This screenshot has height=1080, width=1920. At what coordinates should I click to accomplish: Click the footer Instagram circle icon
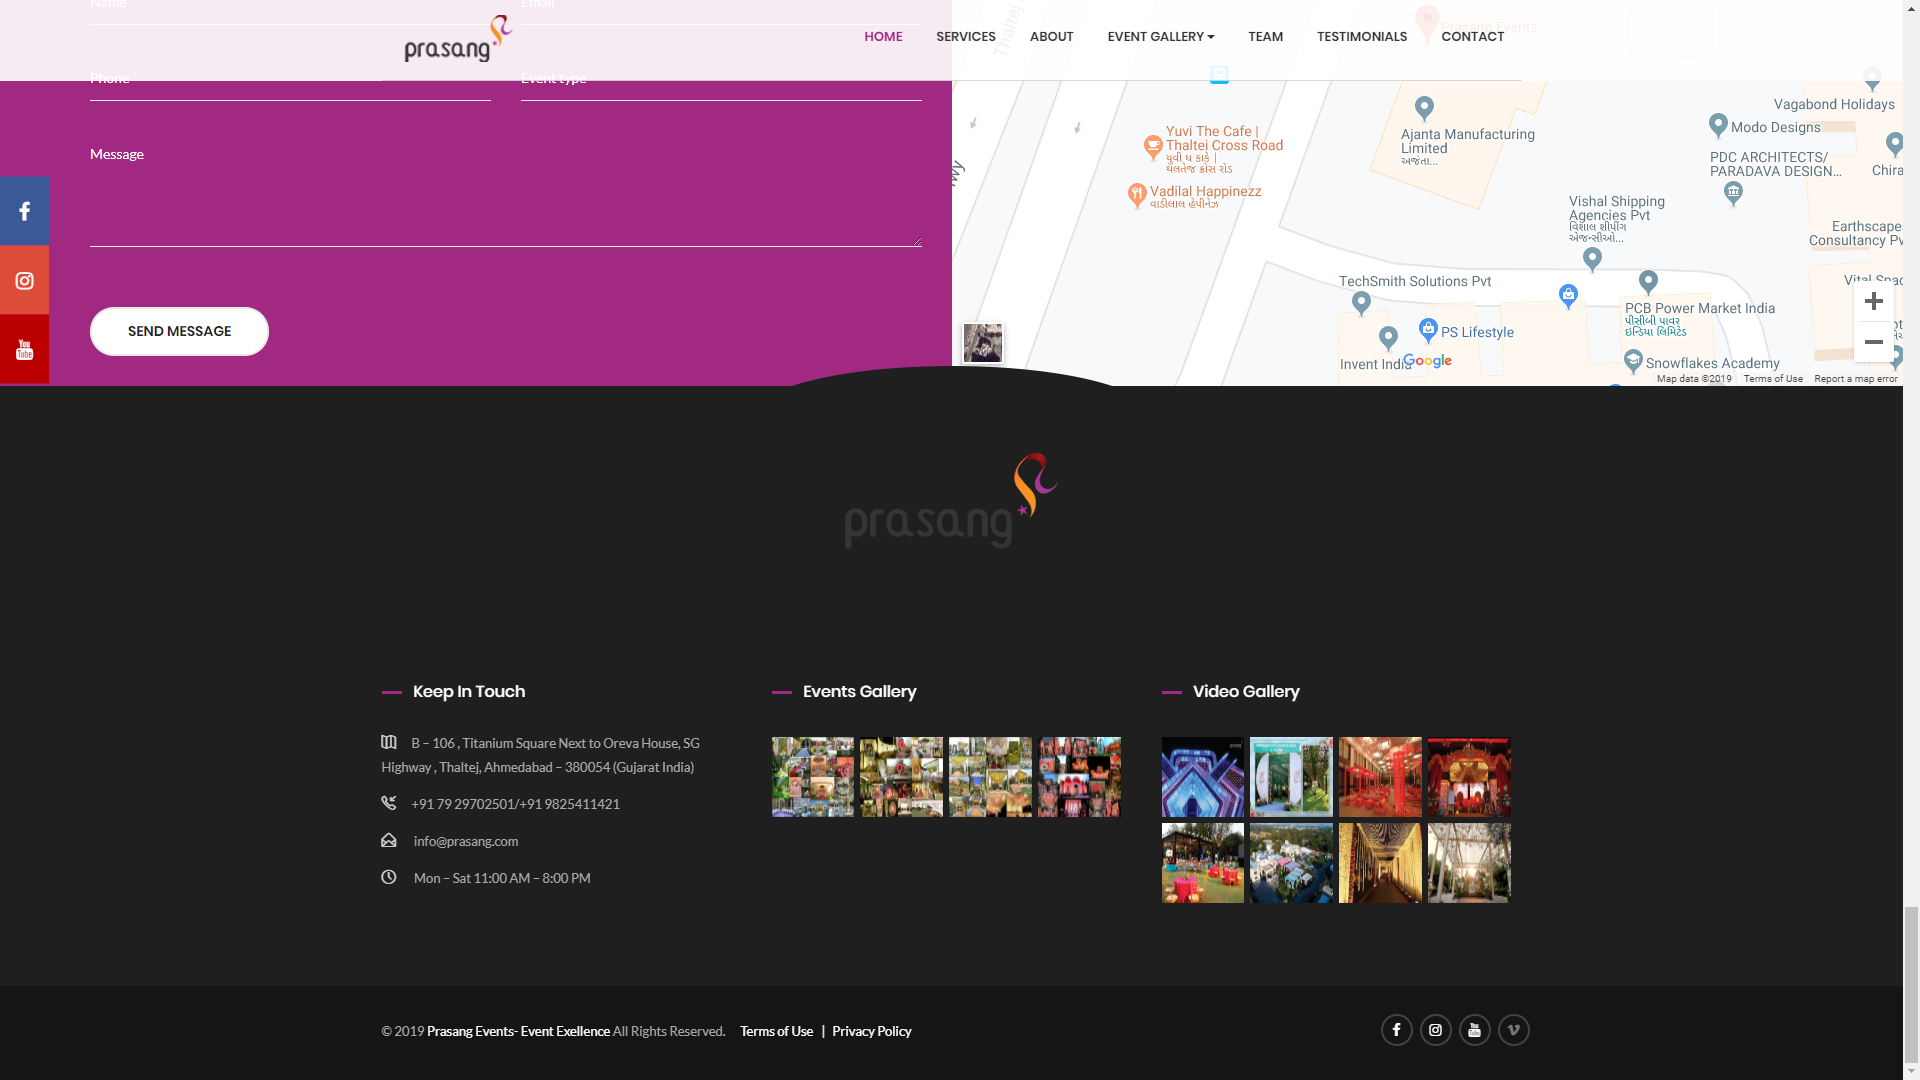coord(1435,1030)
